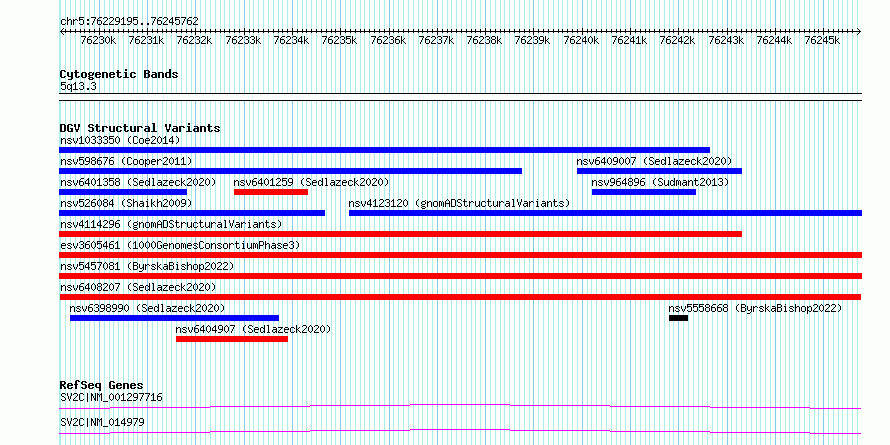
Task: Click the red nsv4114296 variant bar
Action: (x=400, y=234)
